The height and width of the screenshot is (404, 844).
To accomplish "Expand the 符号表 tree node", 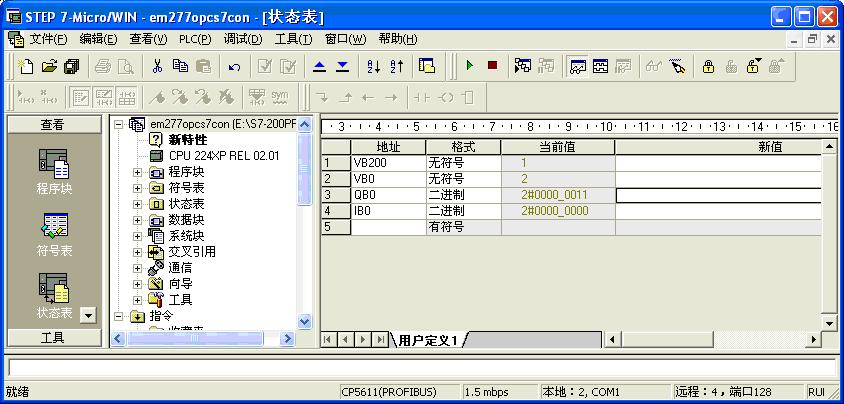I will pyautogui.click(x=137, y=188).
